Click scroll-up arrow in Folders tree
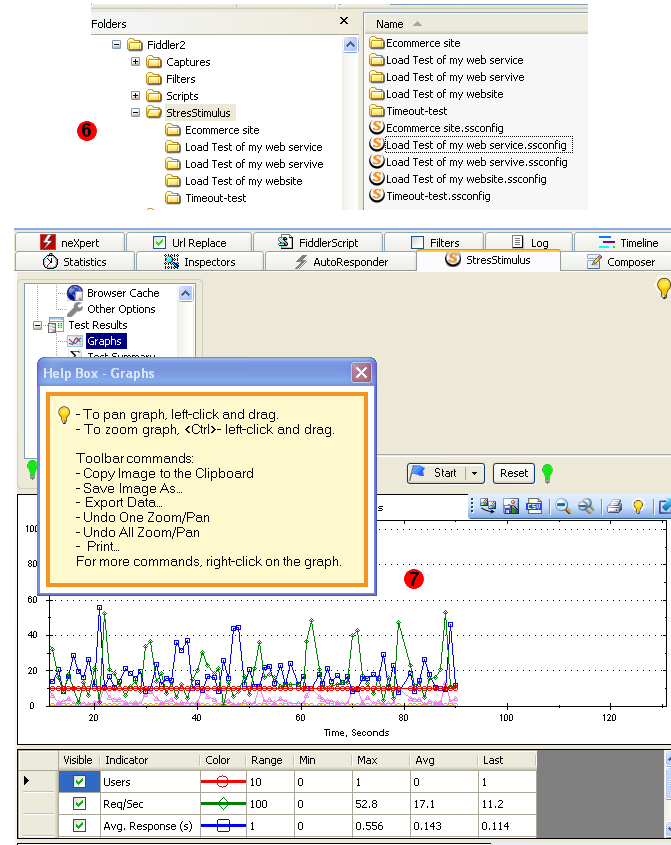This screenshot has width=671, height=845. 350,45
